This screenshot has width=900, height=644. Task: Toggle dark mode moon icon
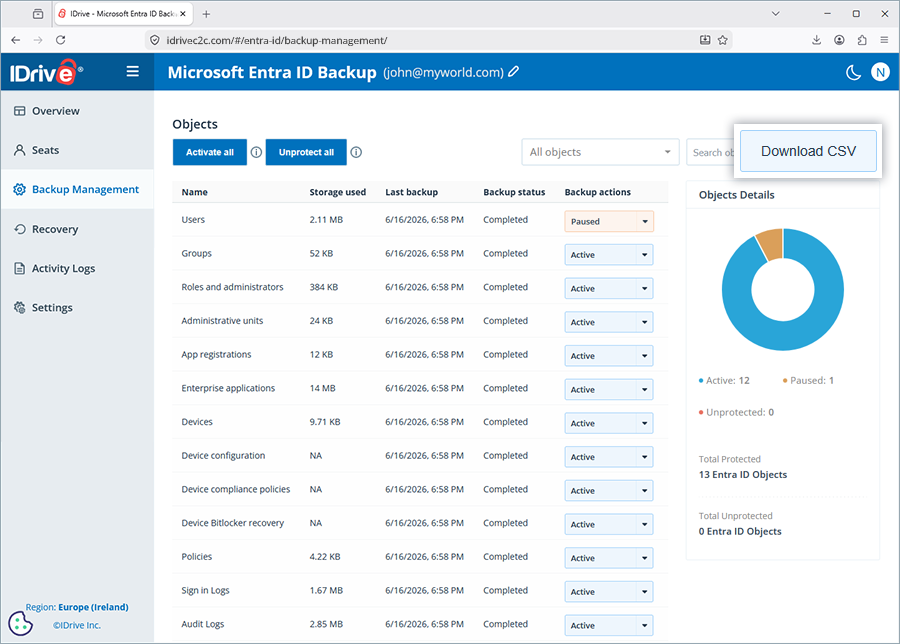click(853, 72)
